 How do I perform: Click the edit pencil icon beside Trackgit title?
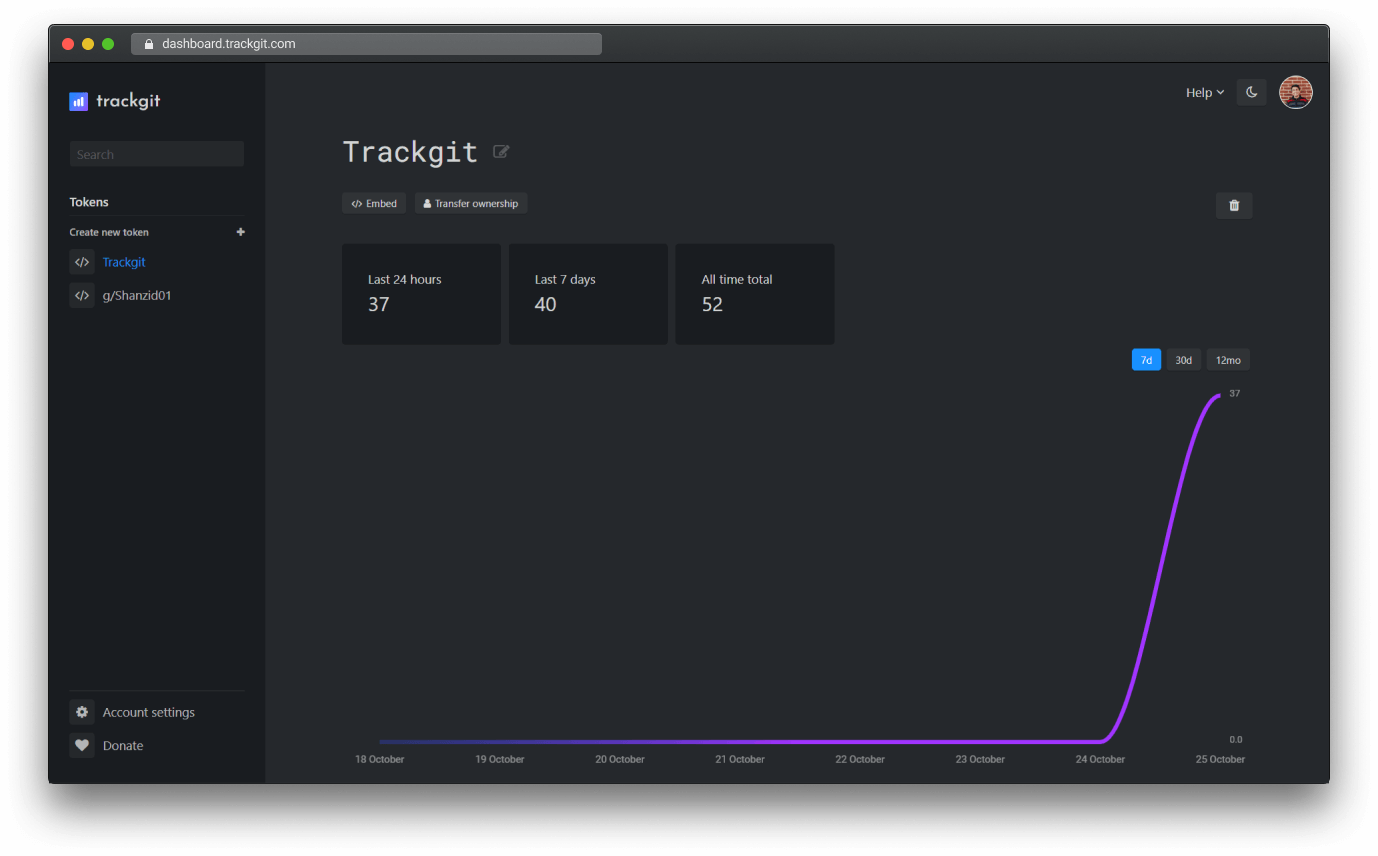[x=501, y=152]
